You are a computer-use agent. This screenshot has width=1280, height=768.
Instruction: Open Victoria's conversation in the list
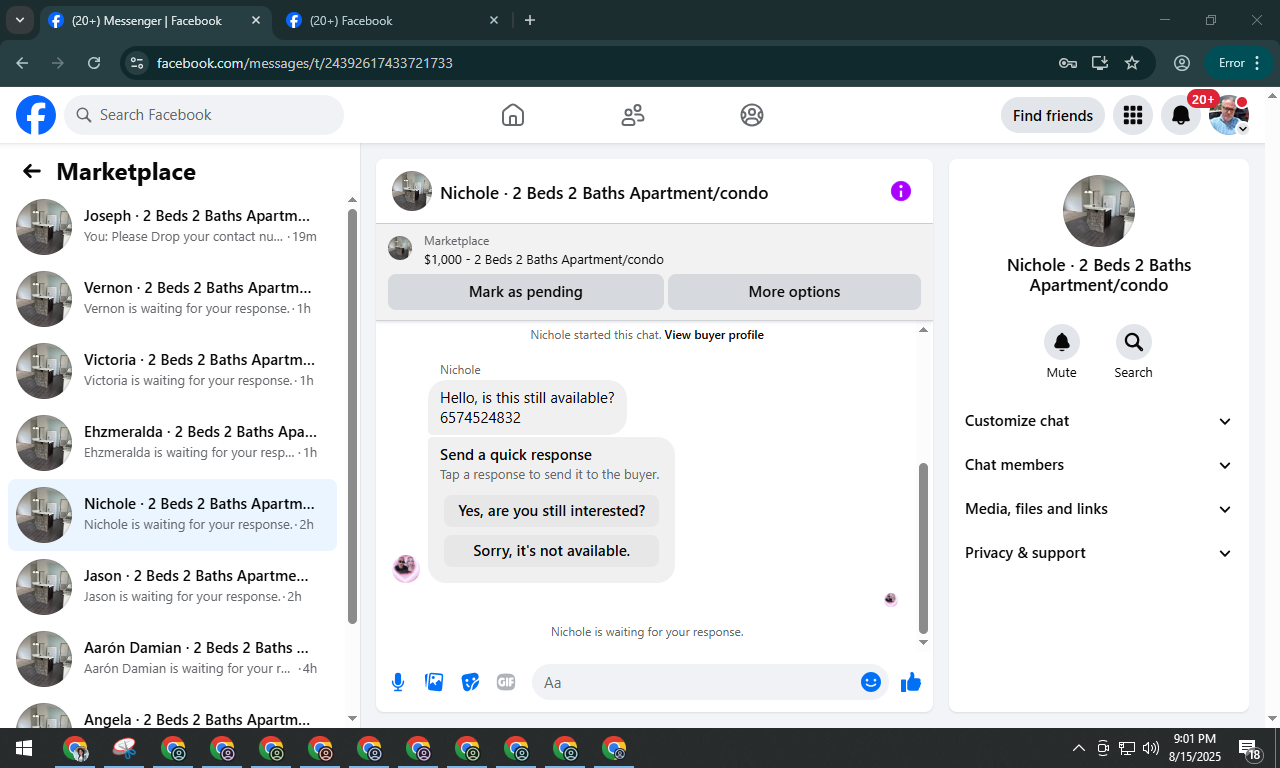tap(173, 370)
